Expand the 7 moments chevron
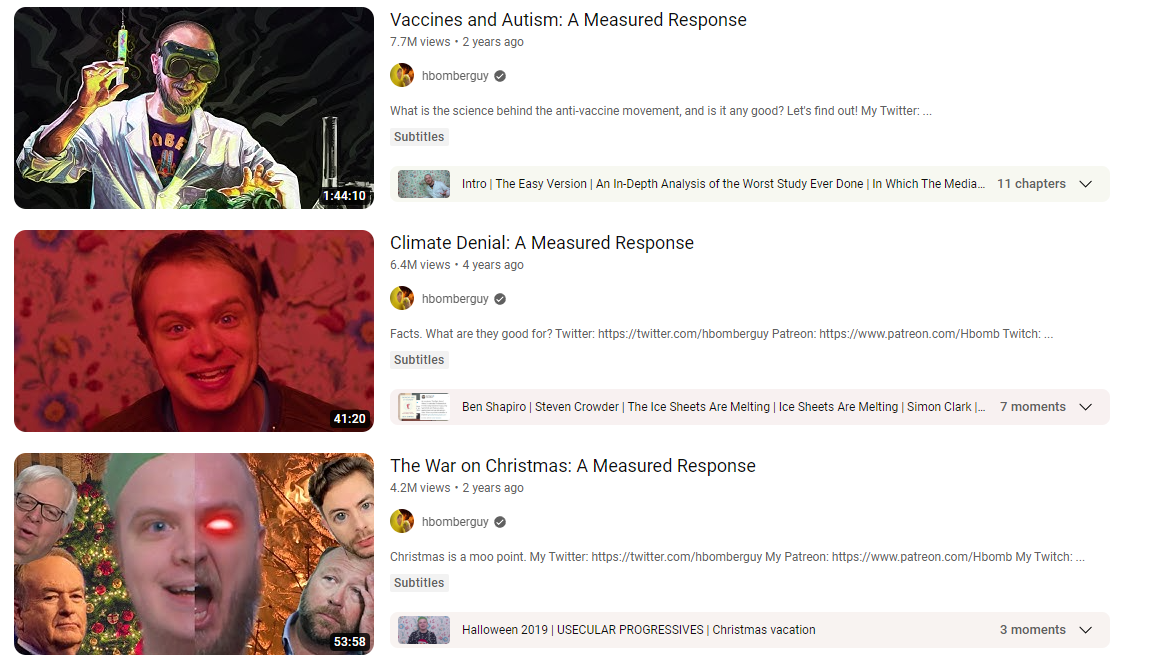The image size is (1171, 669). point(1086,407)
